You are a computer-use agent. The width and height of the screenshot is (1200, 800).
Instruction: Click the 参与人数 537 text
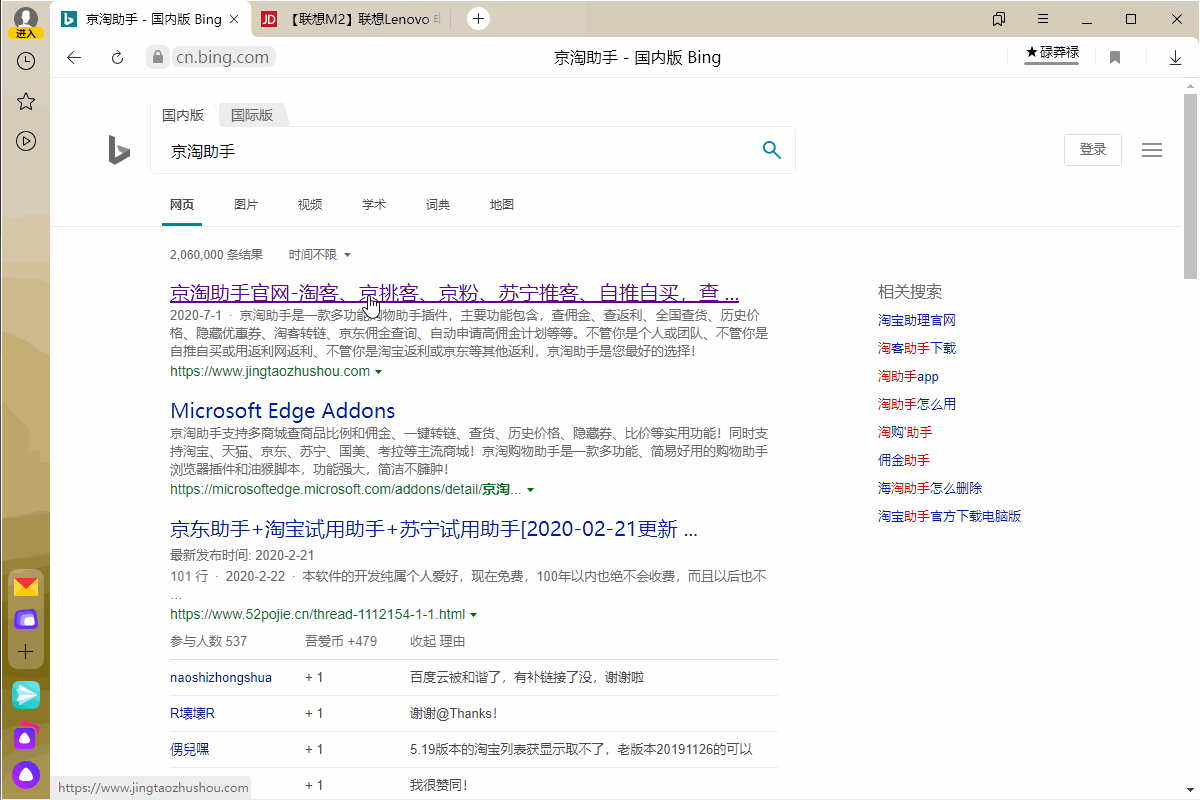(x=209, y=641)
